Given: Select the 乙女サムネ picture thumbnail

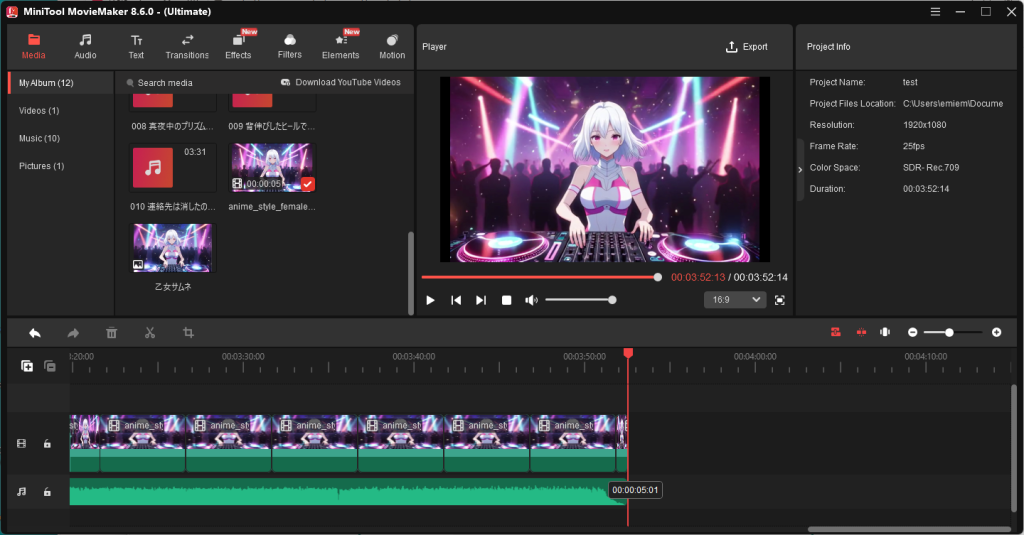Looking at the screenshot, I should [172, 248].
